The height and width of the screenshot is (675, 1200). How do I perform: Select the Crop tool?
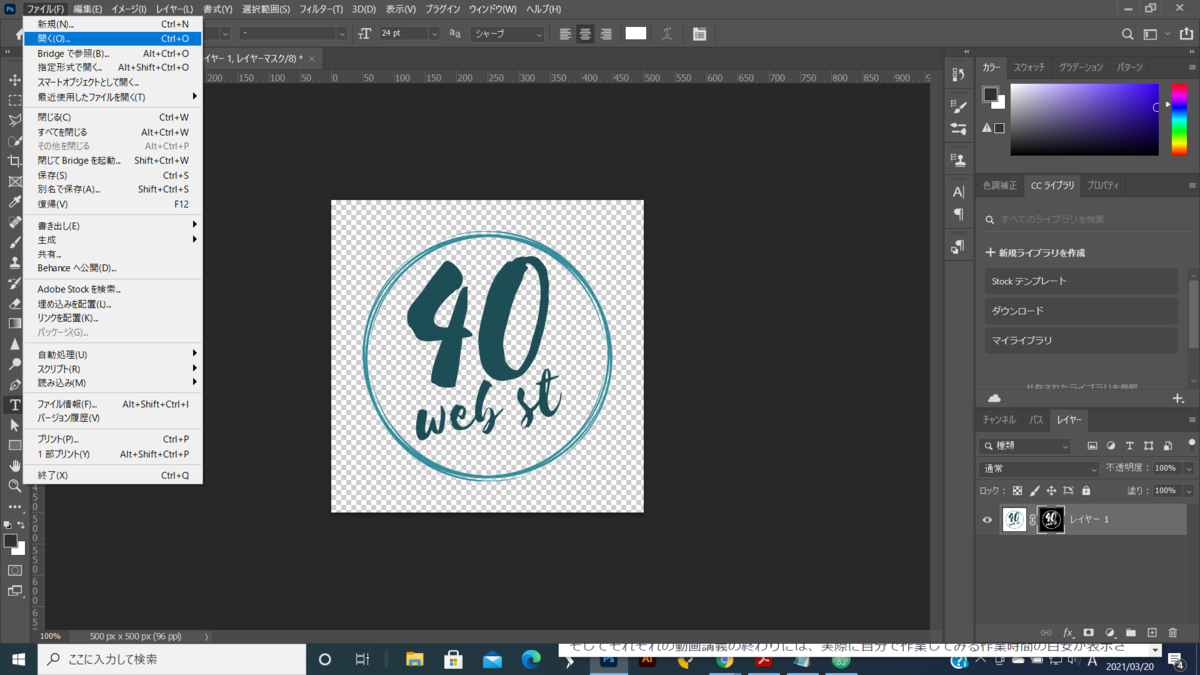pyautogui.click(x=14, y=161)
